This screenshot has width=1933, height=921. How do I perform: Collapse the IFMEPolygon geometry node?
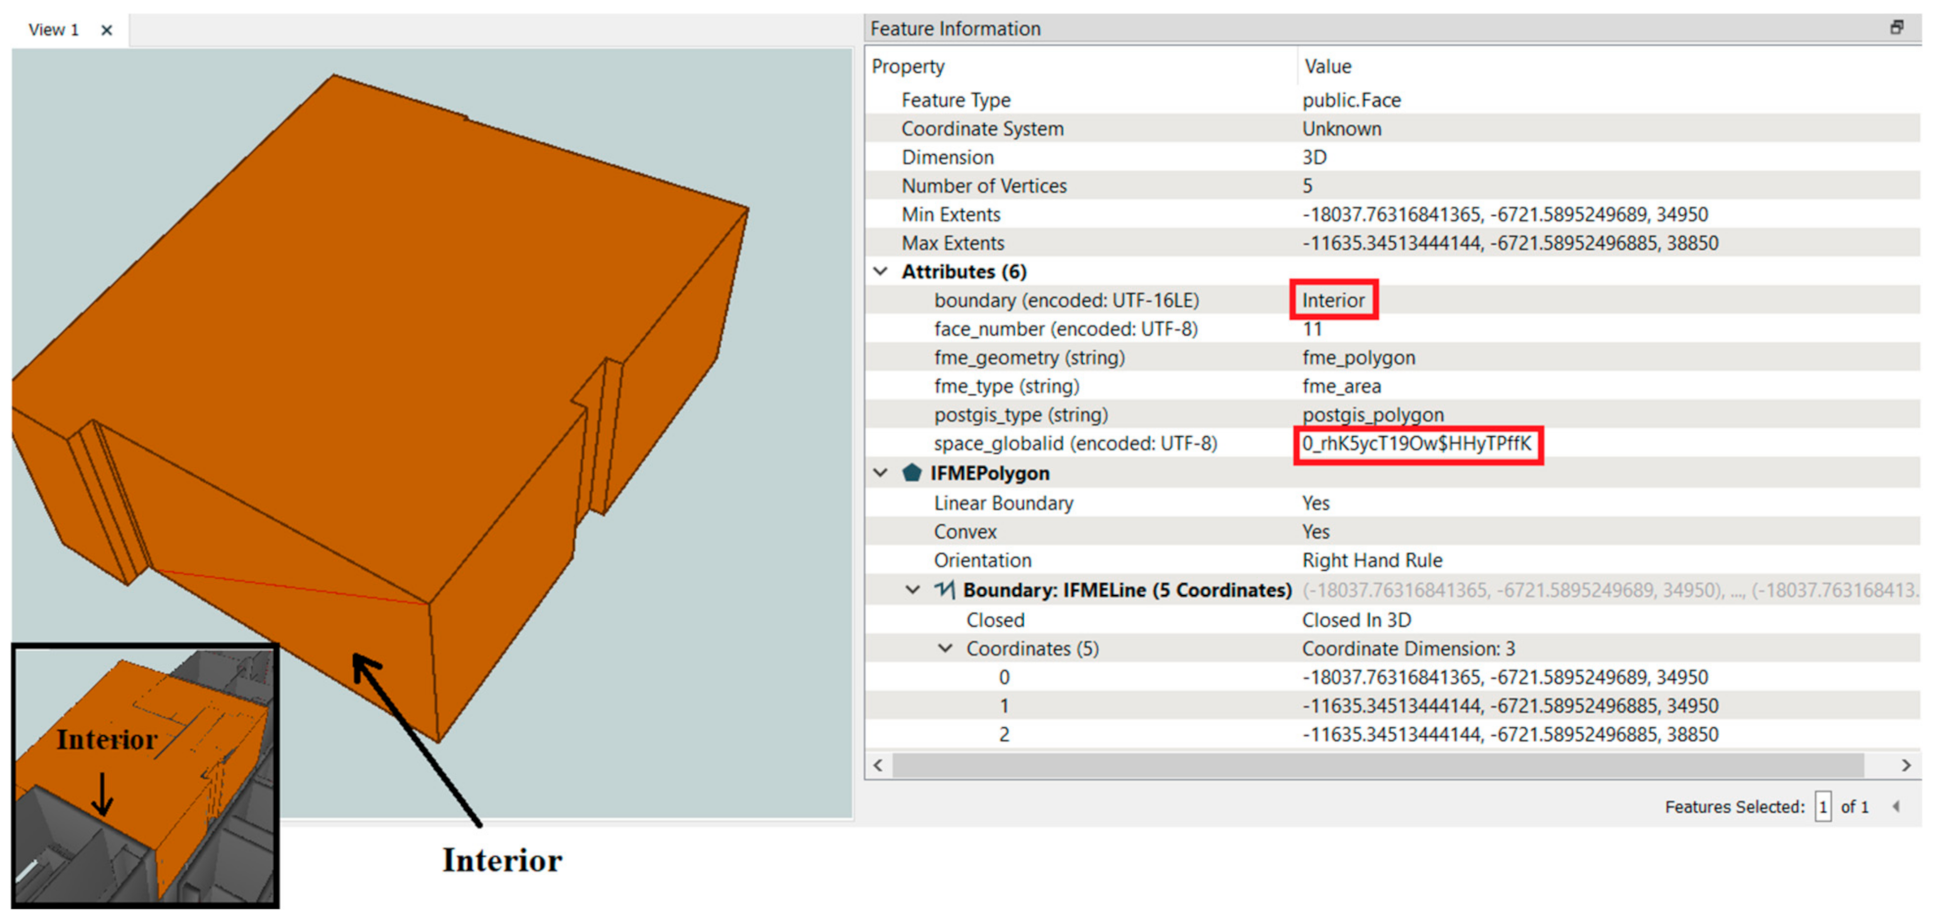pos(880,473)
